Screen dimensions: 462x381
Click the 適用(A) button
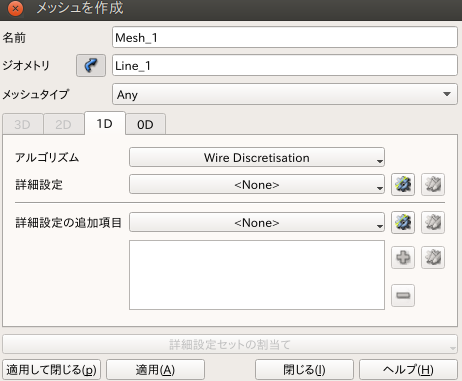pos(155,370)
